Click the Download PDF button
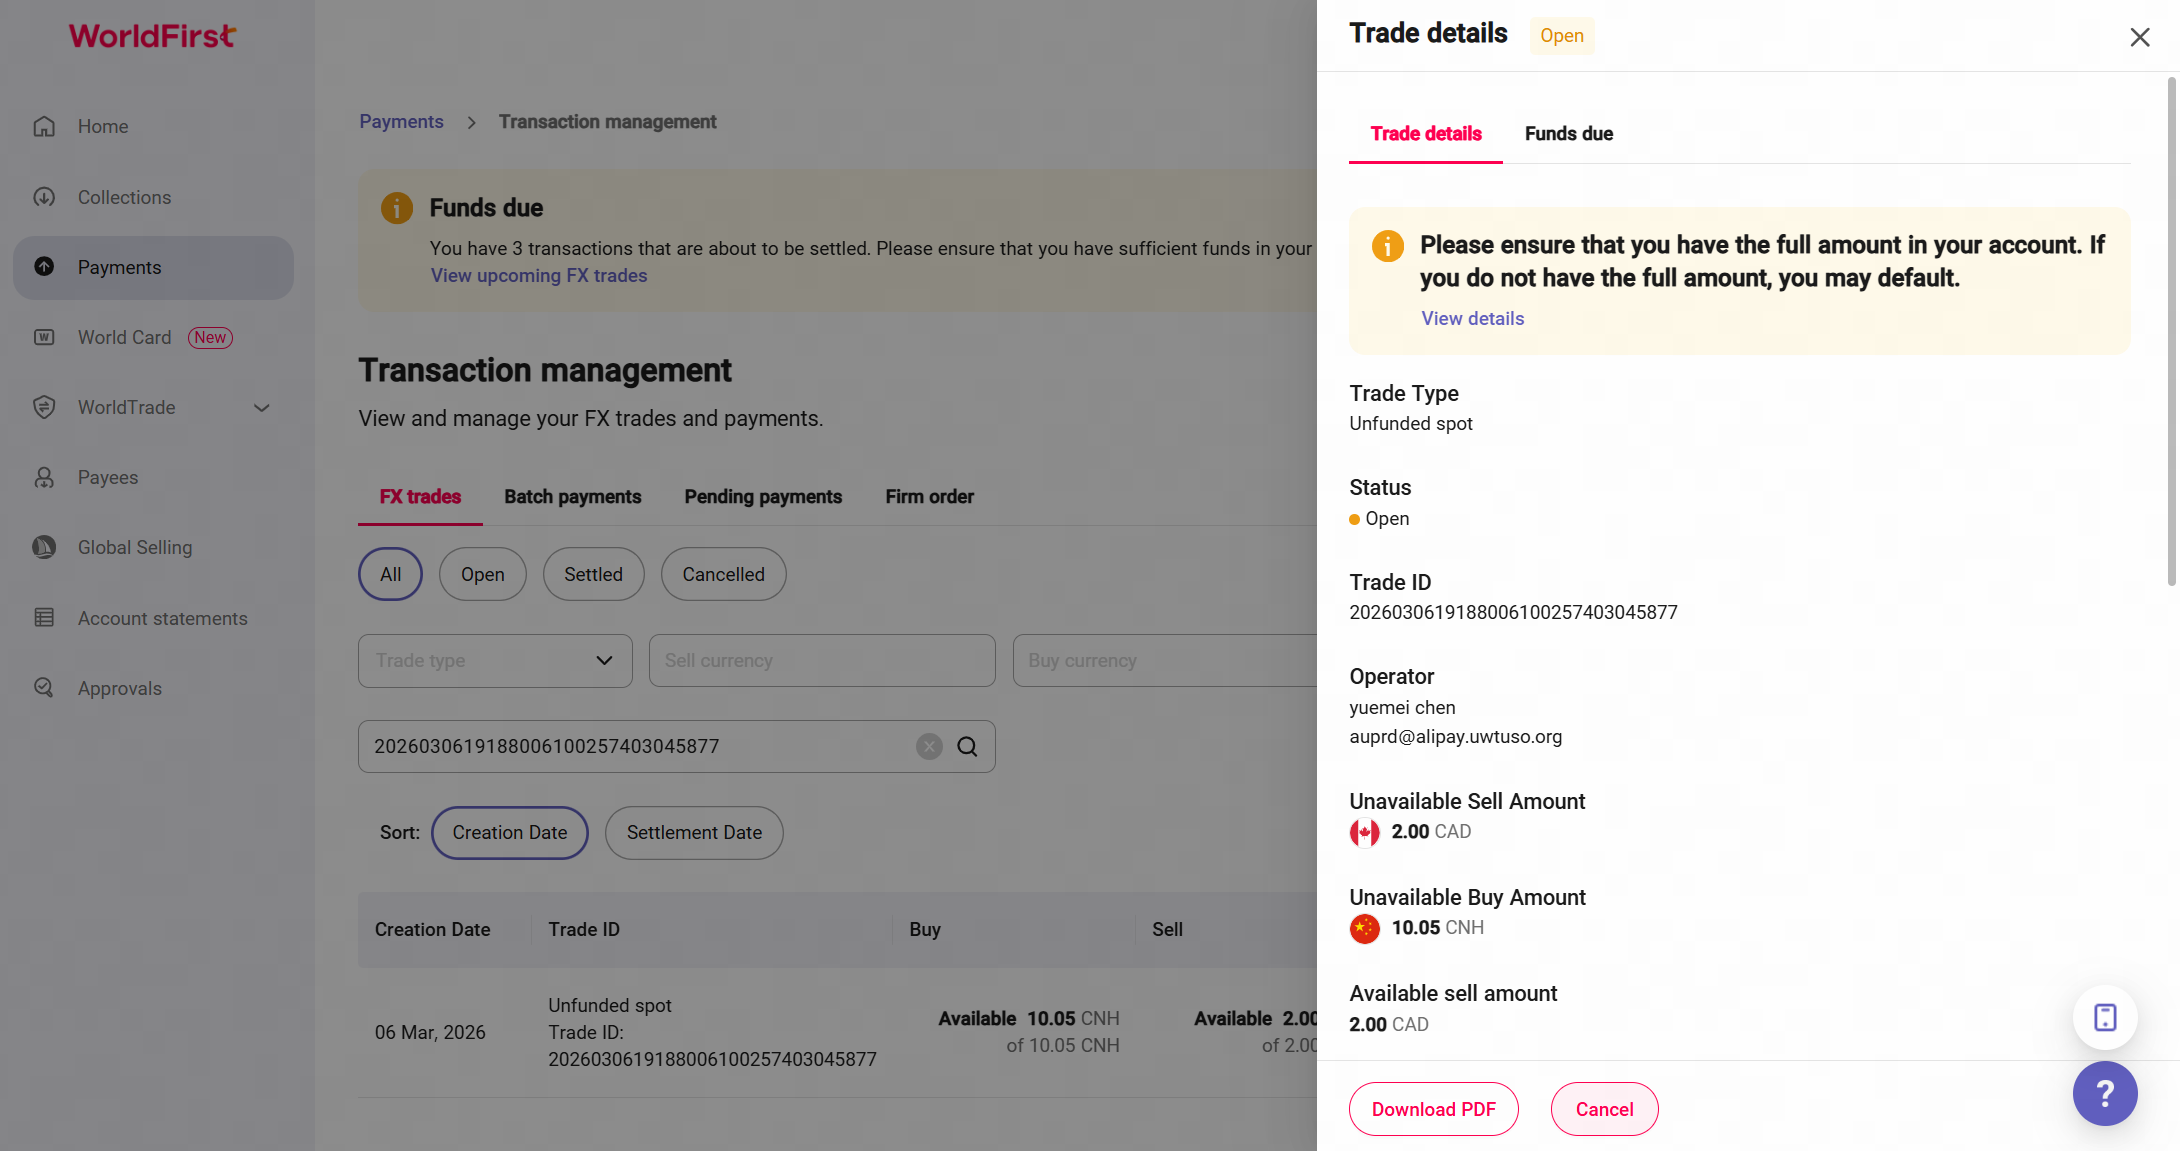This screenshot has width=2180, height=1151. pos(1433,1109)
